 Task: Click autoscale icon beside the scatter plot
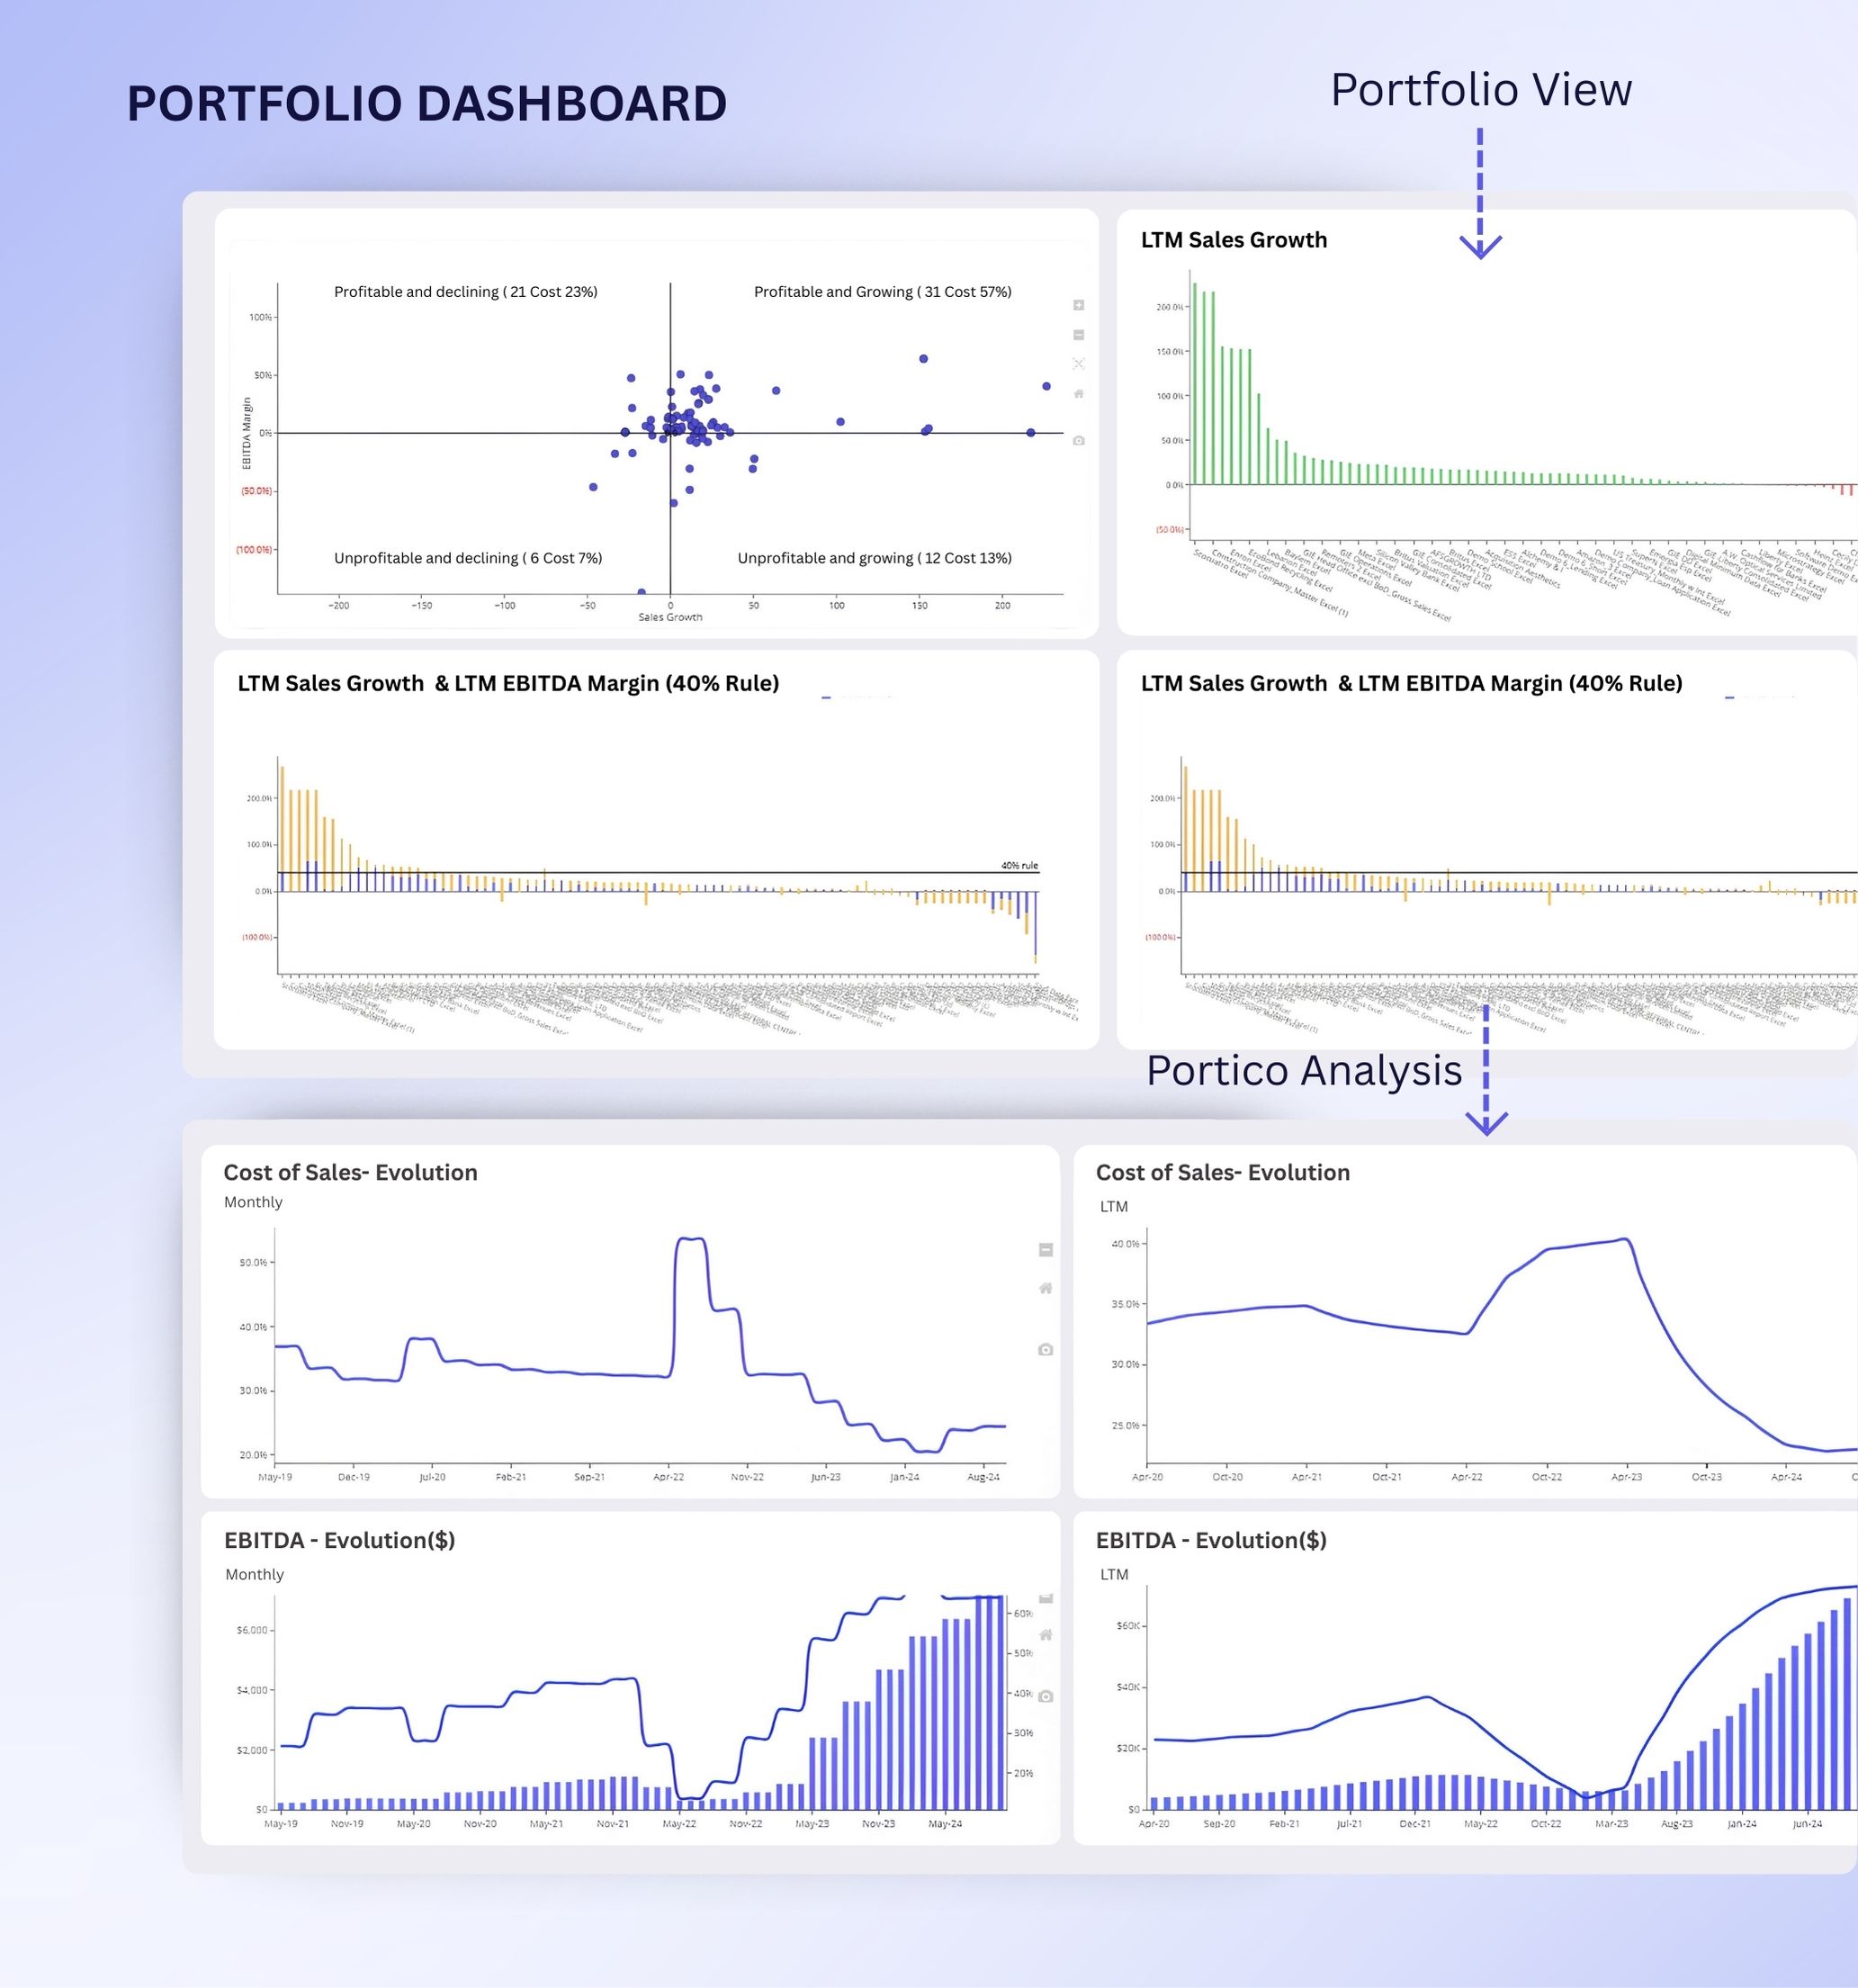tap(1078, 364)
